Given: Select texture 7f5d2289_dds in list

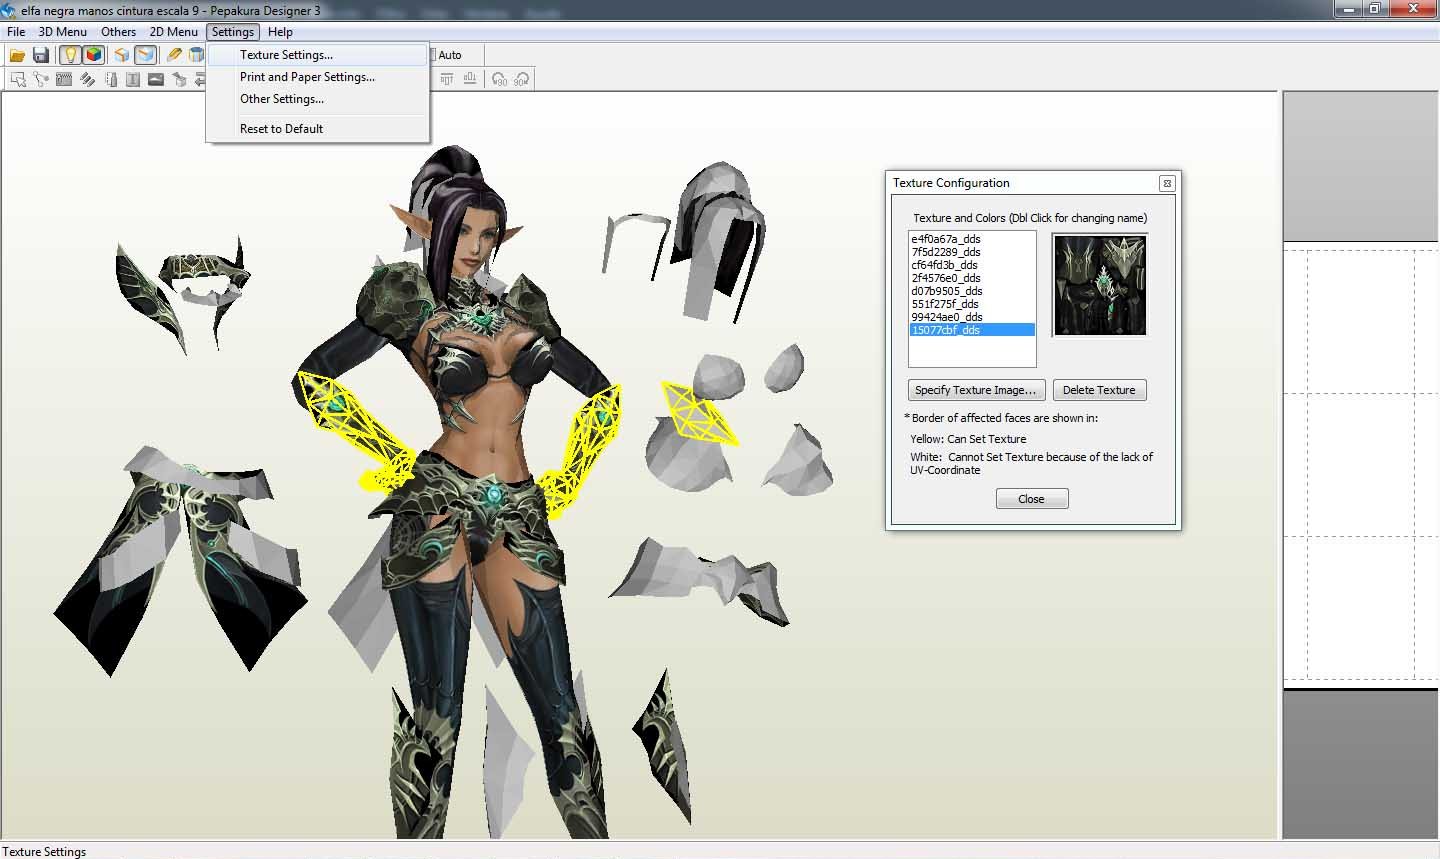Looking at the screenshot, I should click(971, 252).
